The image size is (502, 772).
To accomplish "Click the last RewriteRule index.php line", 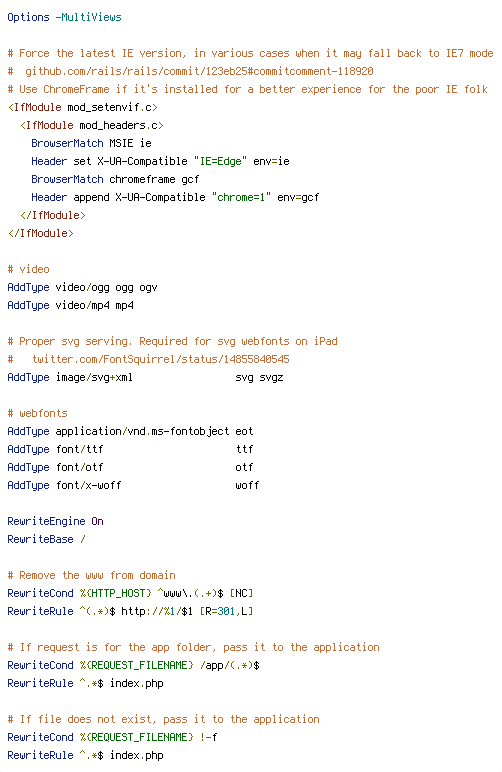I will (85, 755).
